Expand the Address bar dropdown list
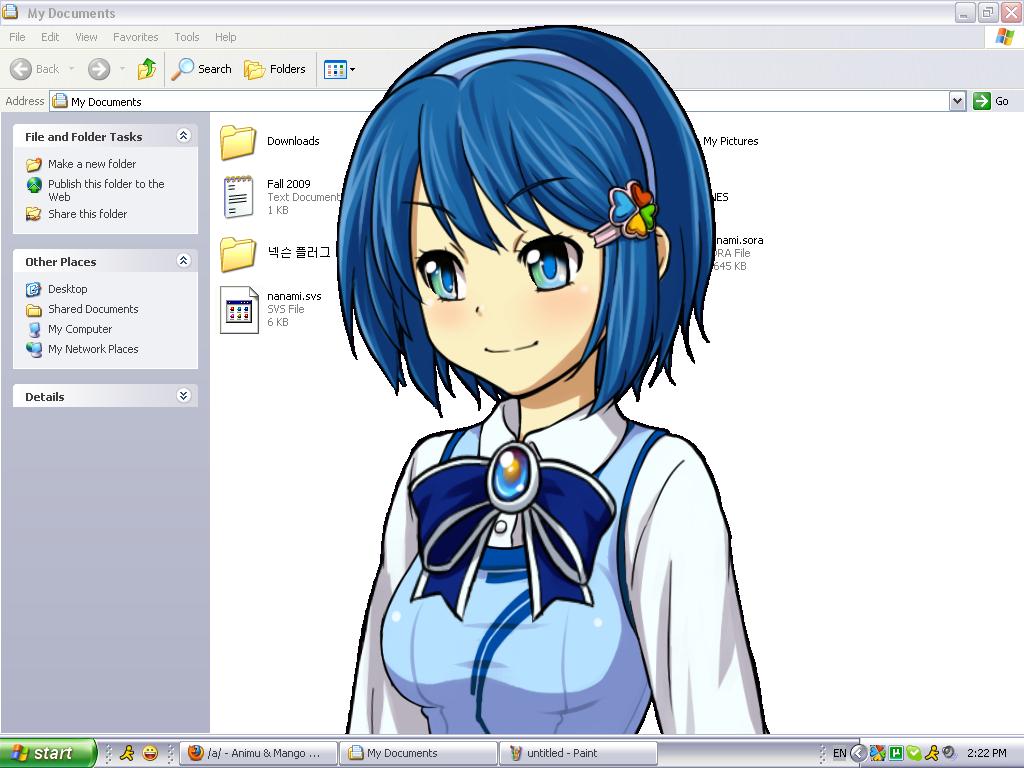1024x768 pixels. pyautogui.click(x=957, y=101)
